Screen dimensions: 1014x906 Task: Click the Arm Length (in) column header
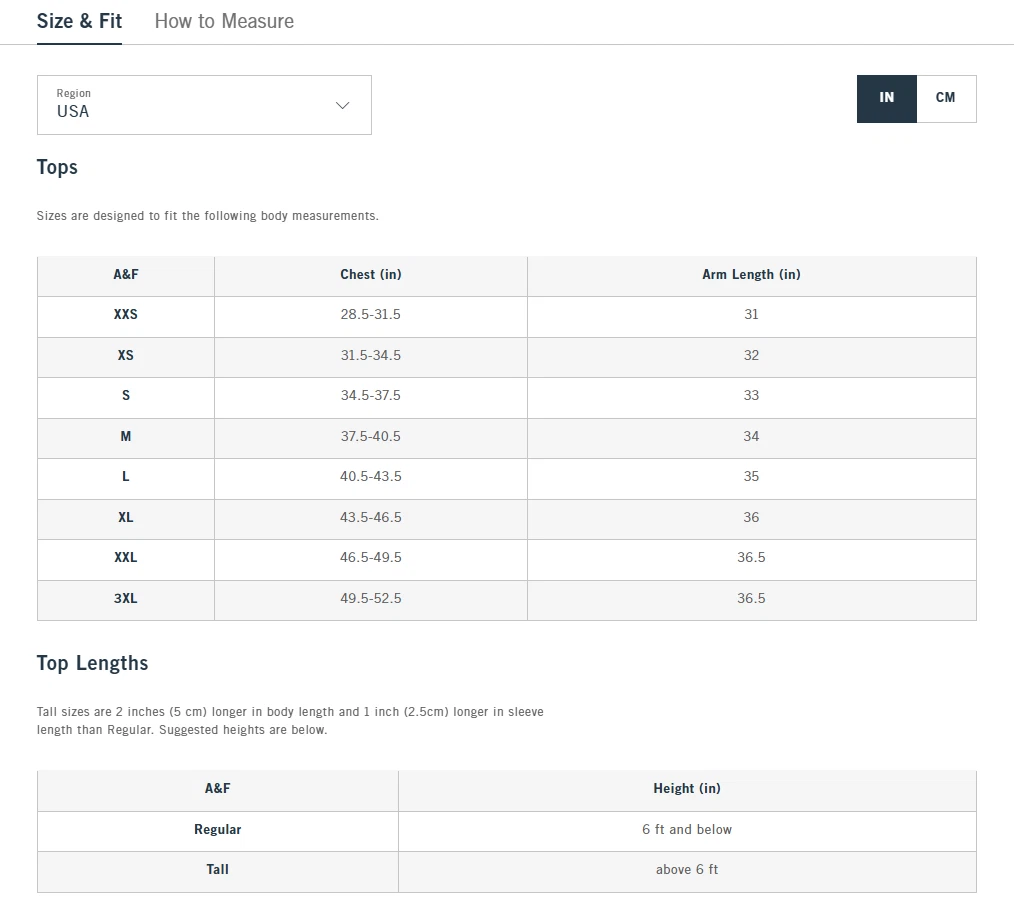(751, 274)
